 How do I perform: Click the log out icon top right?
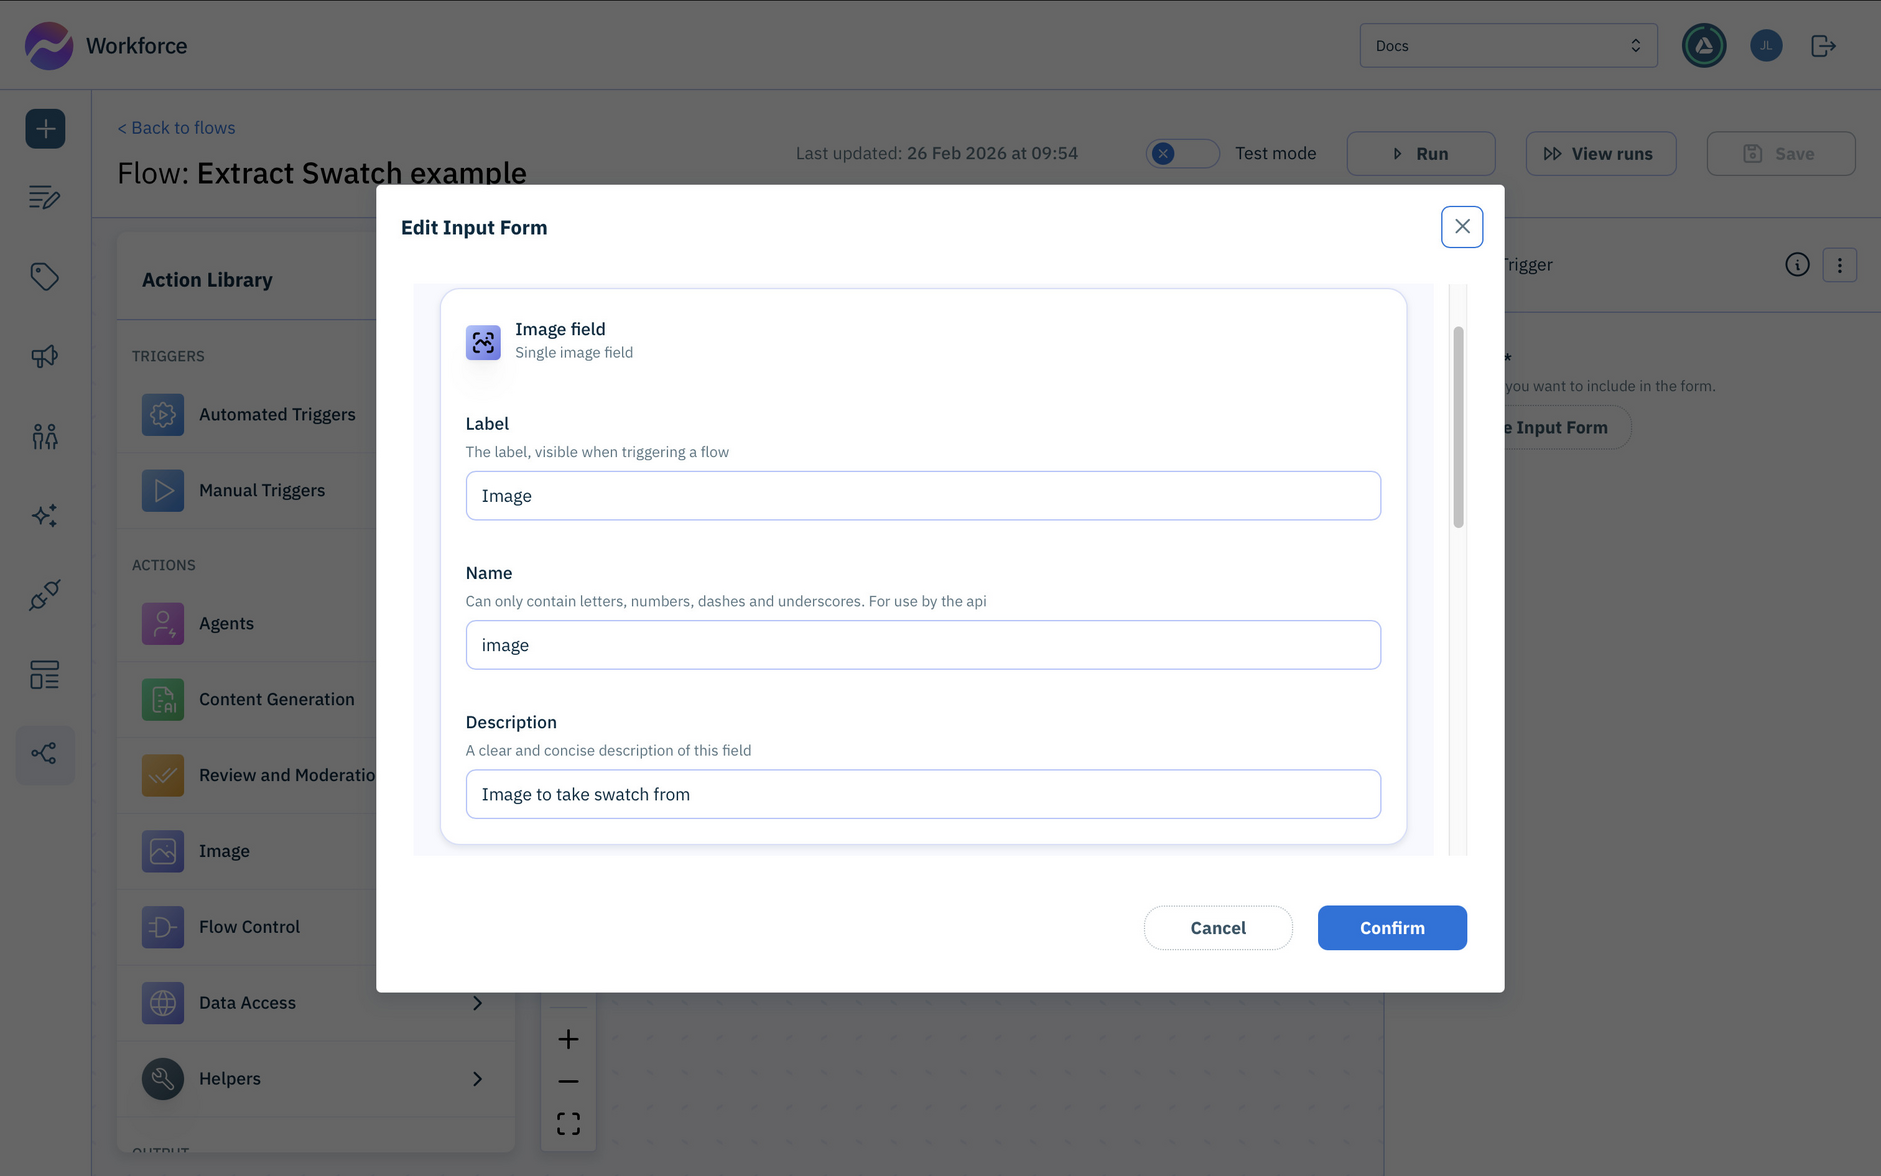coord(1822,45)
